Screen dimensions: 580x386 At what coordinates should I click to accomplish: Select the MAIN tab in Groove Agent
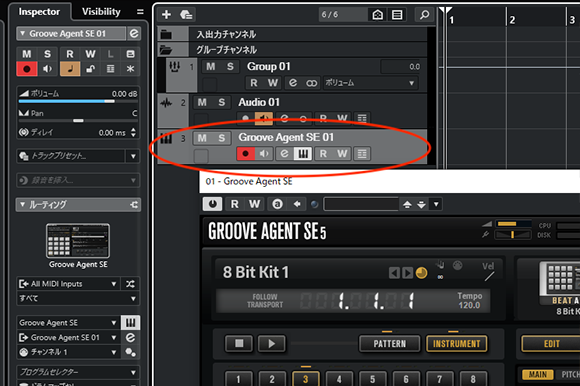[x=537, y=375]
